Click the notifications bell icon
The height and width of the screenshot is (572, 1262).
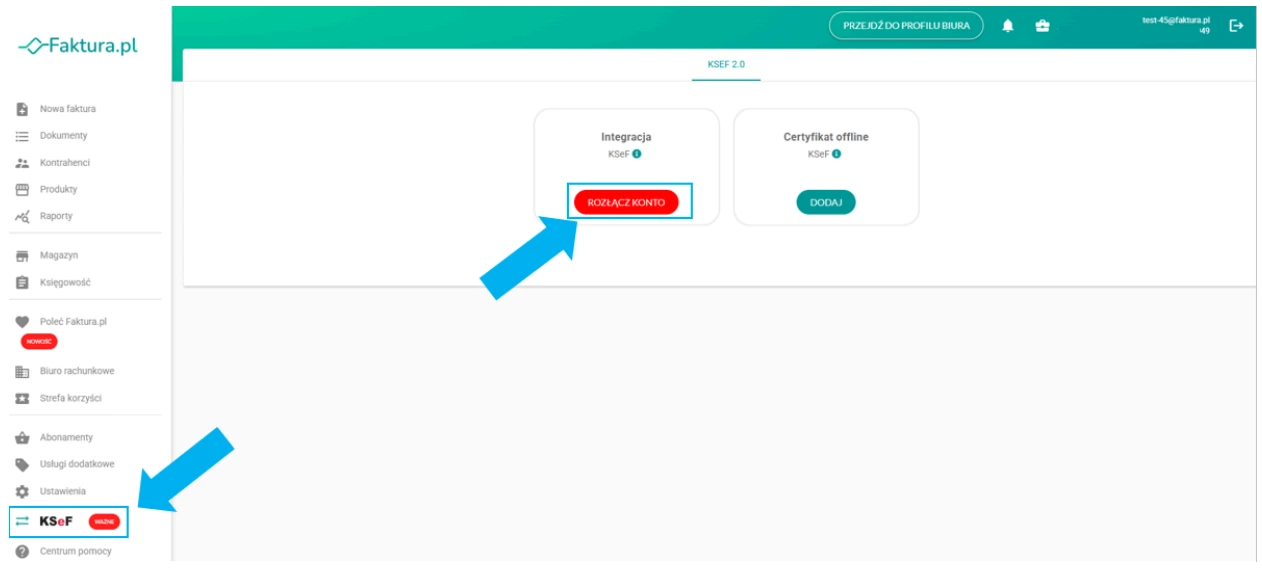pyautogui.click(x=1008, y=26)
